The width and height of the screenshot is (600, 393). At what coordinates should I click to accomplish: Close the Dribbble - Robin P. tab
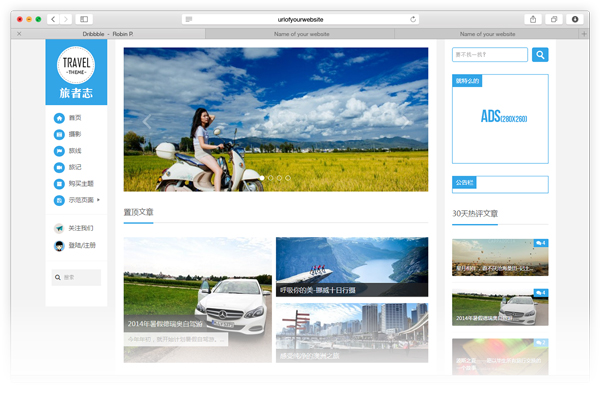click(x=19, y=34)
